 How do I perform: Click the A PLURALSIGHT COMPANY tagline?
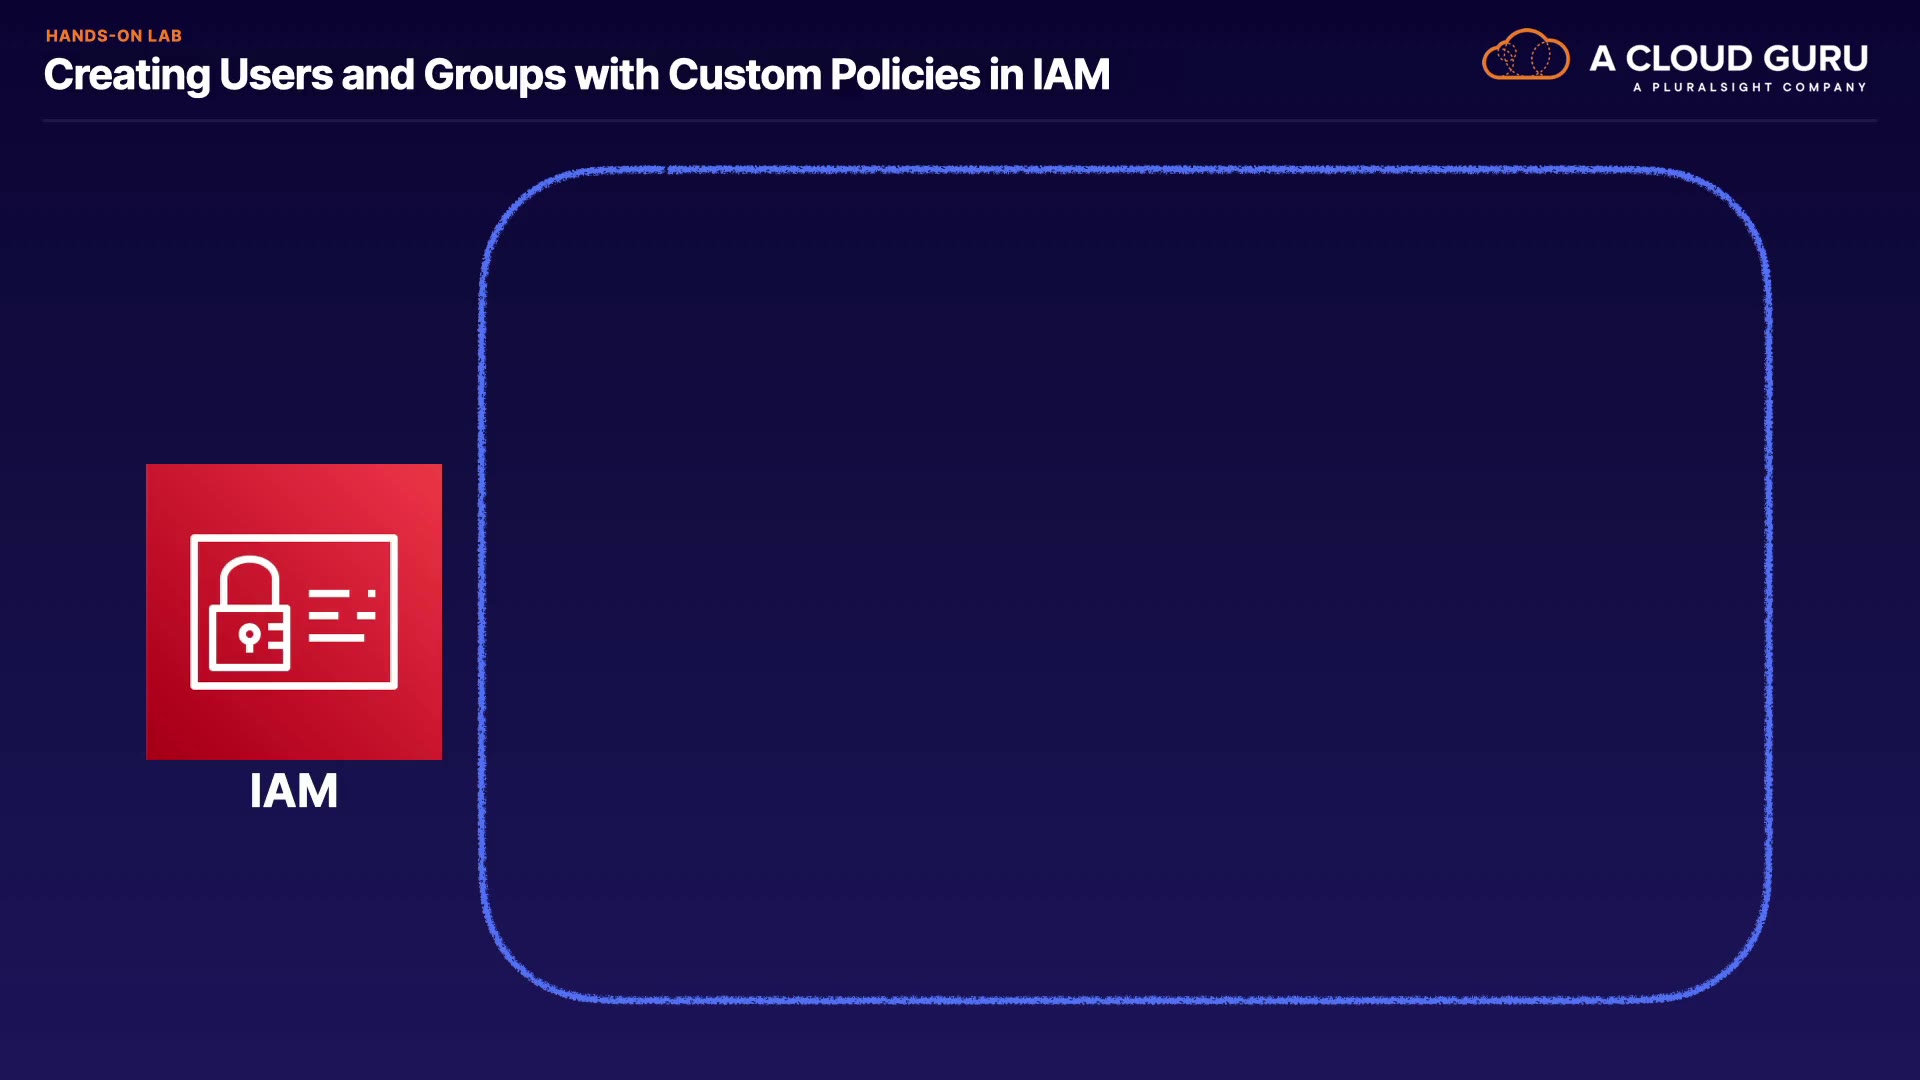coord(1749,88)
